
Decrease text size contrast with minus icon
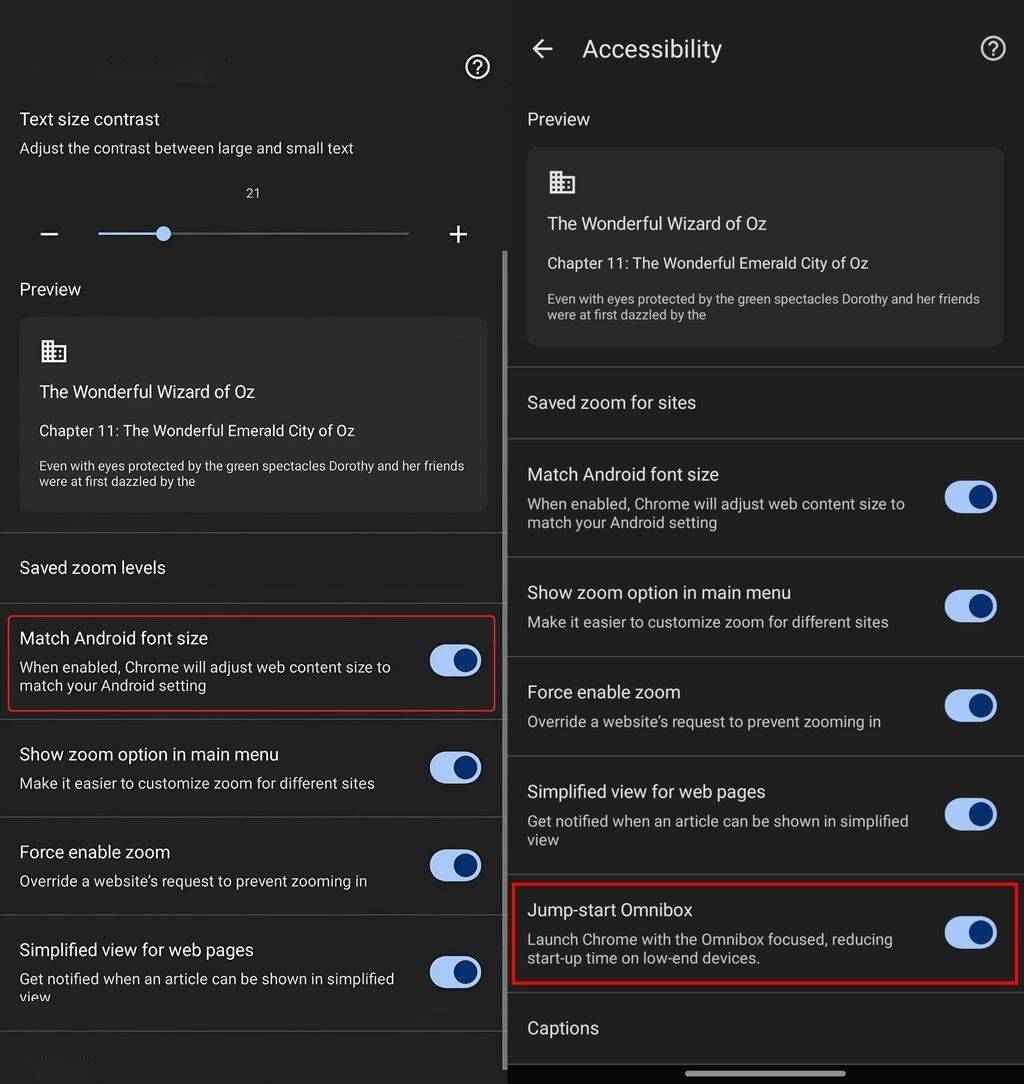[49, 234]
